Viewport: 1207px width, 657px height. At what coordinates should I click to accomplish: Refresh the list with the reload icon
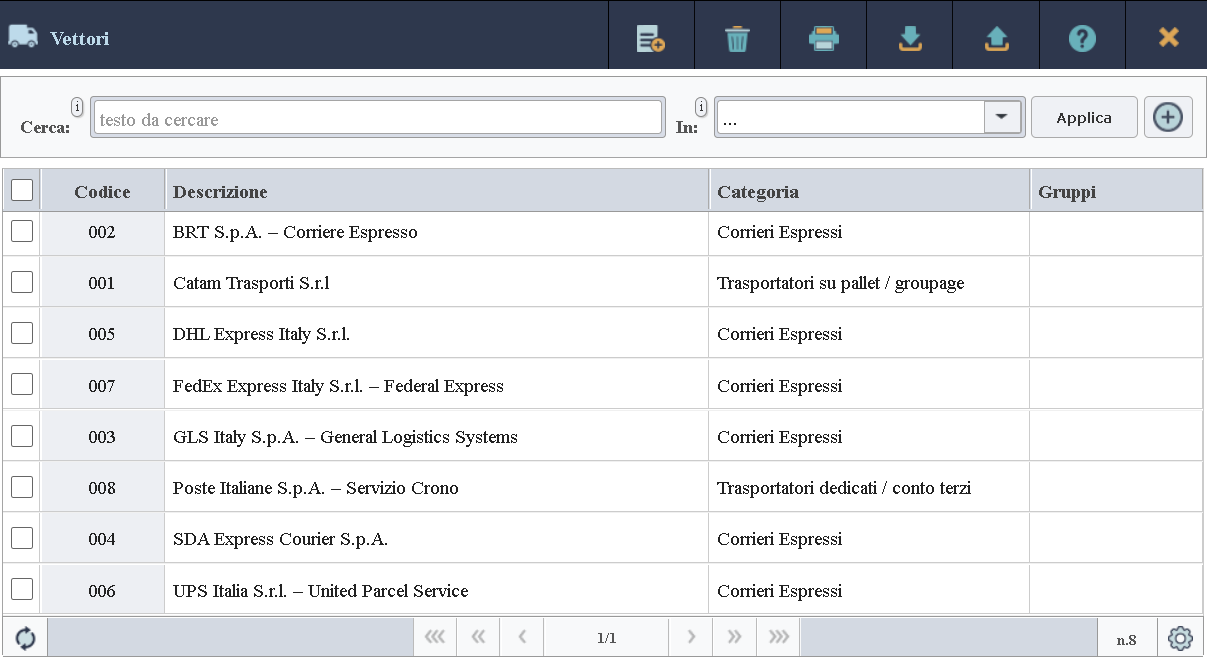[25, 637]
